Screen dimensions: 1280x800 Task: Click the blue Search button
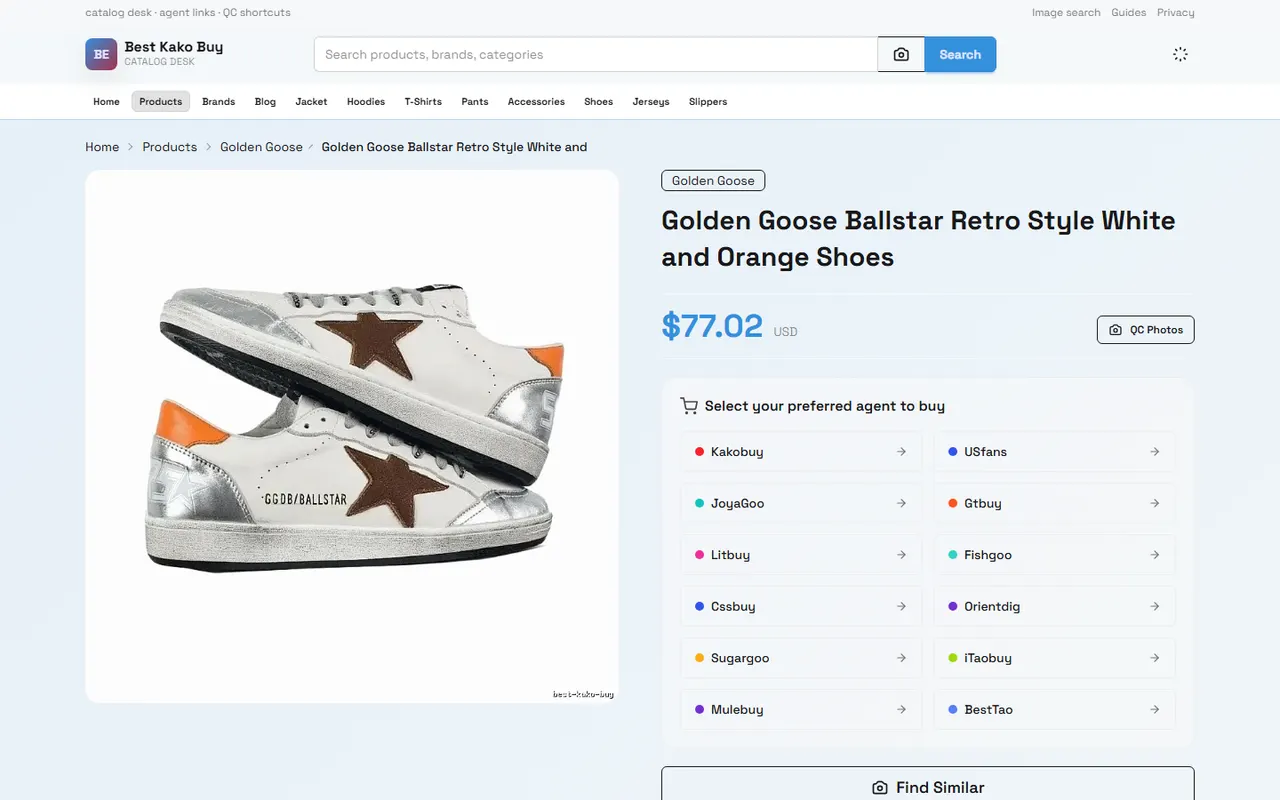(x=960, y=55)
